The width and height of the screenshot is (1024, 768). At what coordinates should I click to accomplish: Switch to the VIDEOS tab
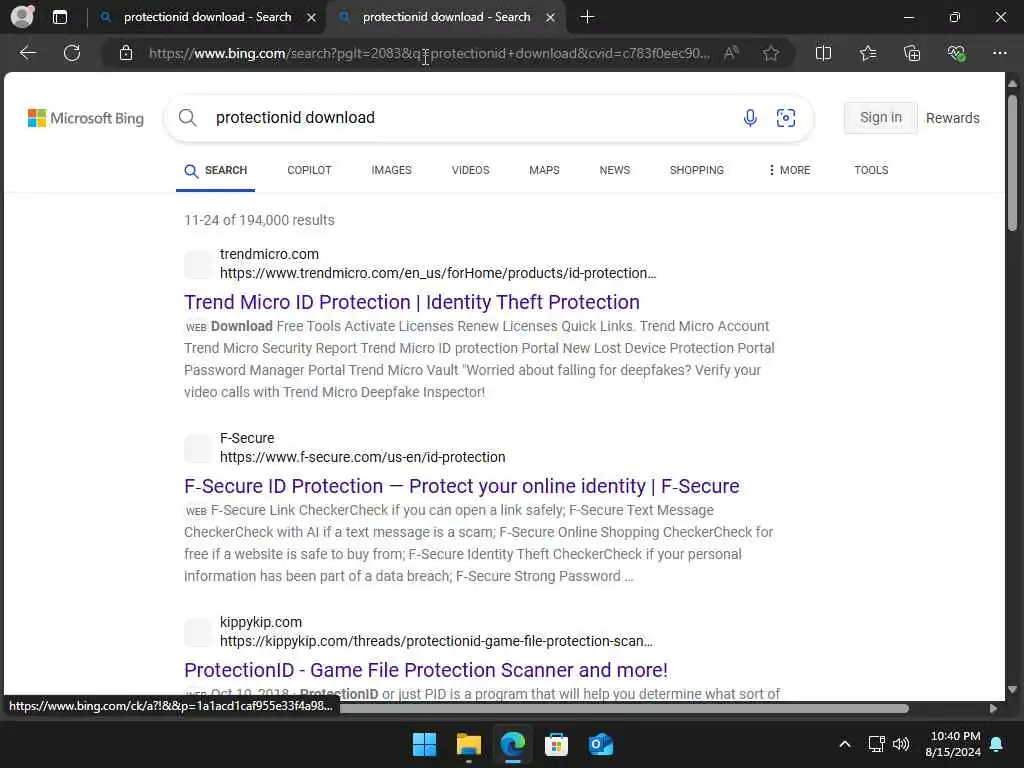pos(470,170)
